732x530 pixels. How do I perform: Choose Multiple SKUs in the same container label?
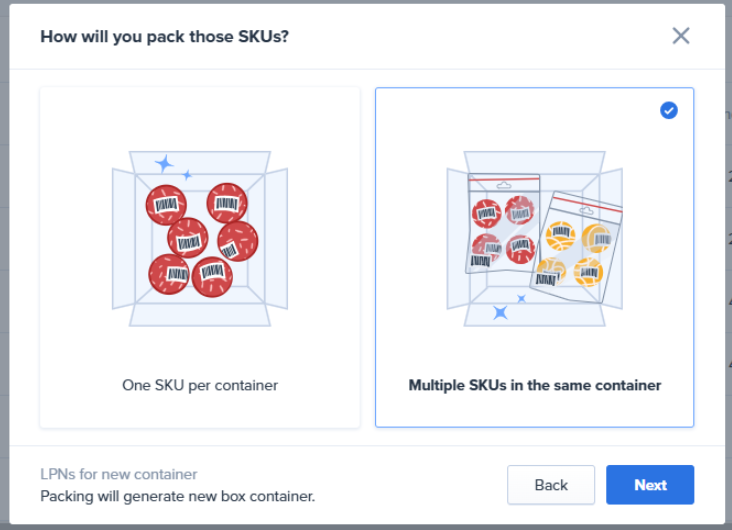(534, 385)
